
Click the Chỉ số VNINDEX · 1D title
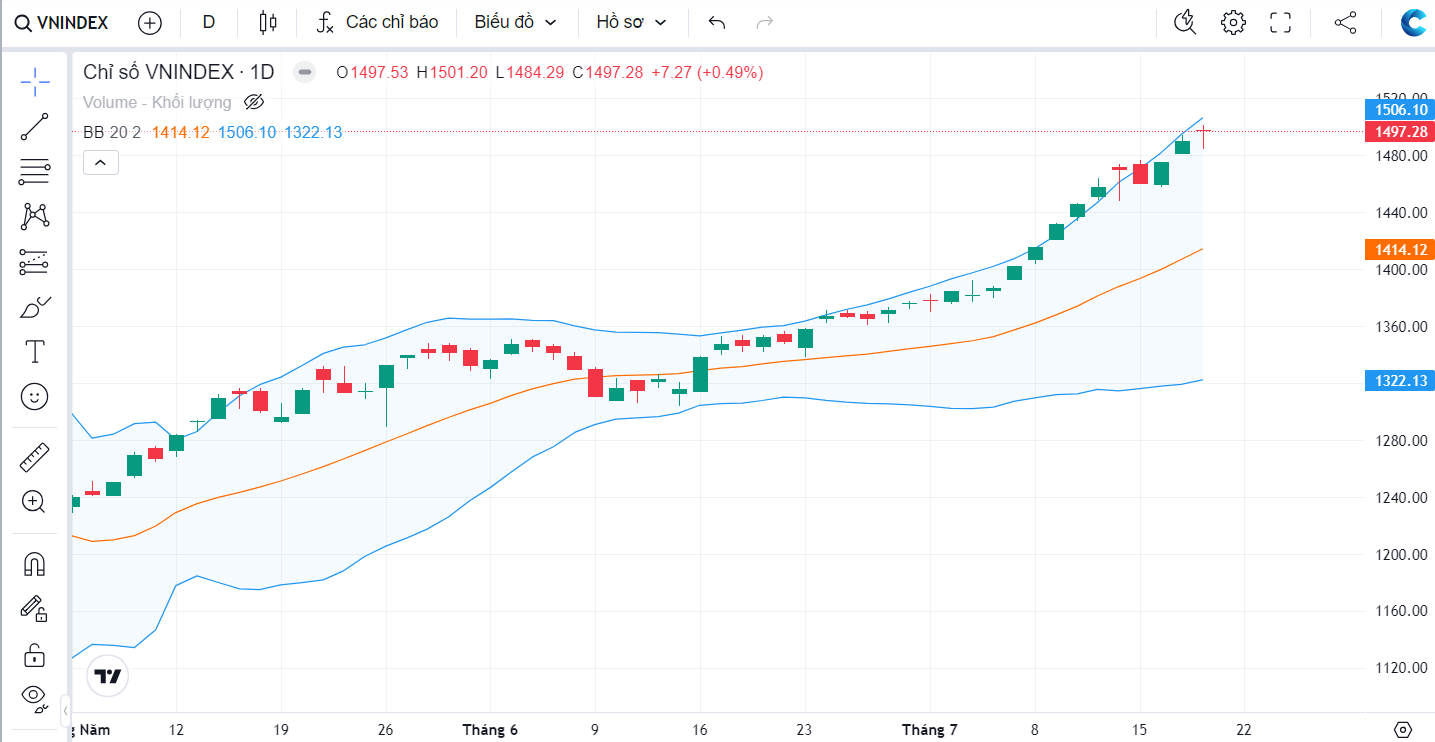(x=179, y=72)
